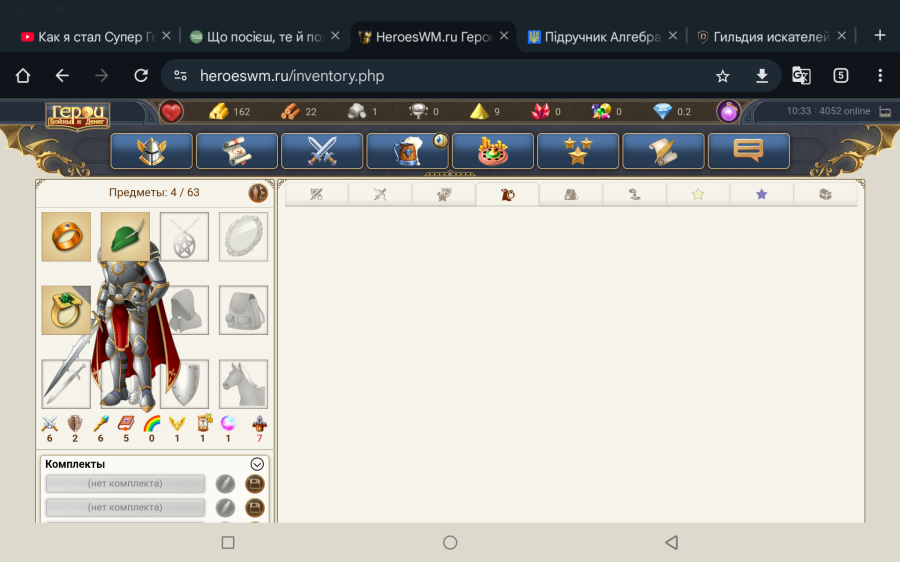Click the empty mirror slot

click(x=243, y=237)
